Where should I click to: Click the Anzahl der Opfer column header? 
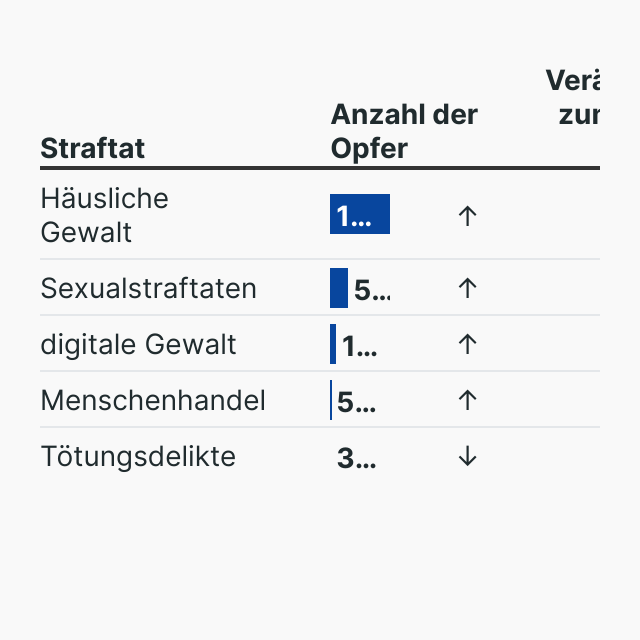[403, 131]
